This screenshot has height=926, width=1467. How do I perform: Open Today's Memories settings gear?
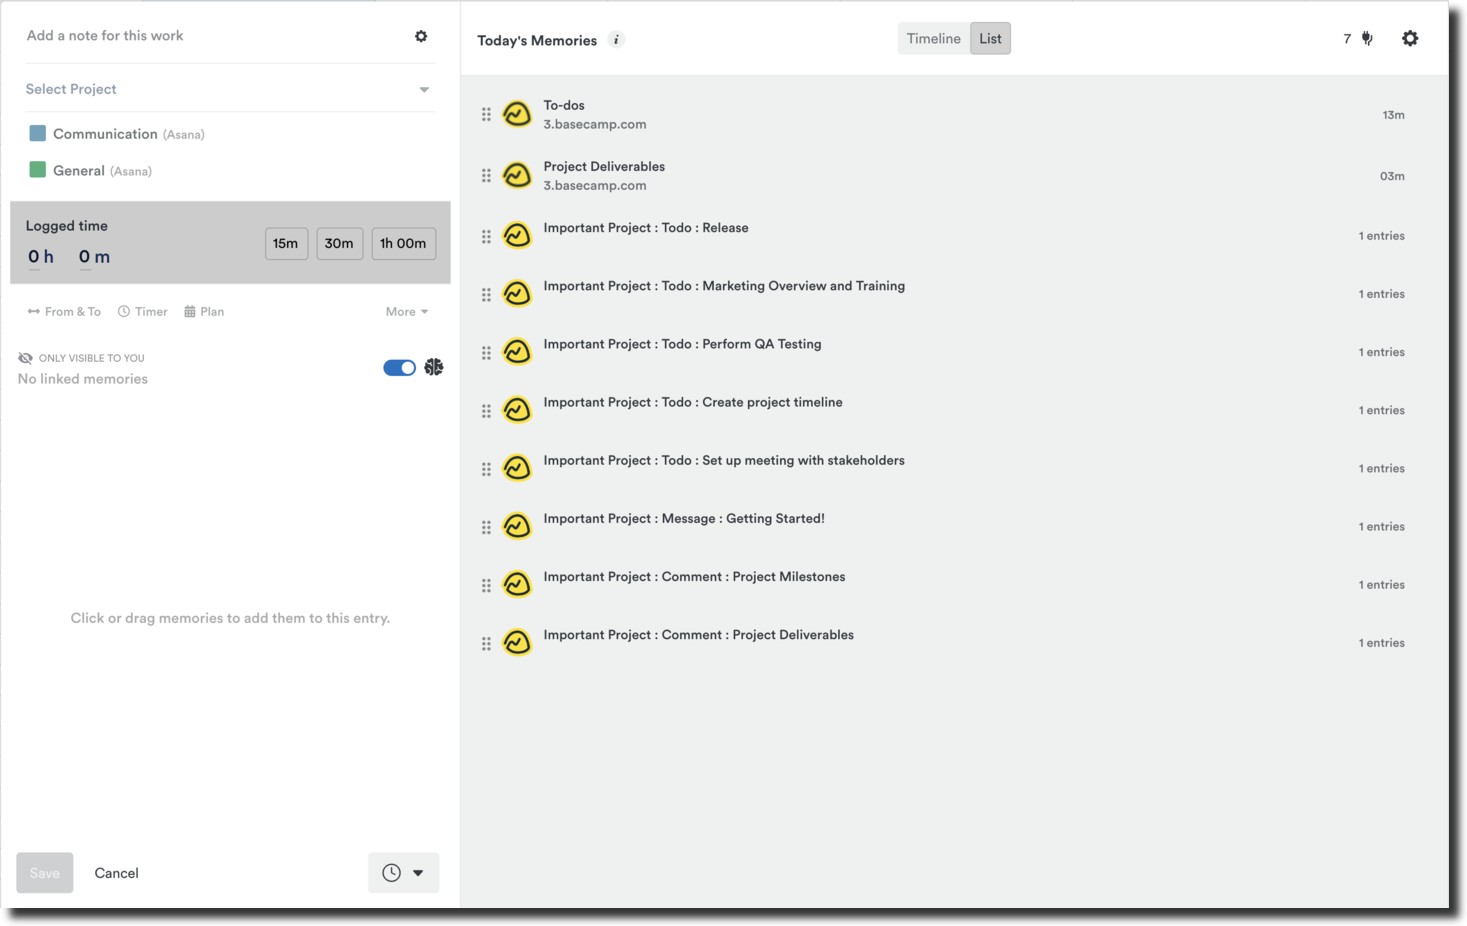1410,38
